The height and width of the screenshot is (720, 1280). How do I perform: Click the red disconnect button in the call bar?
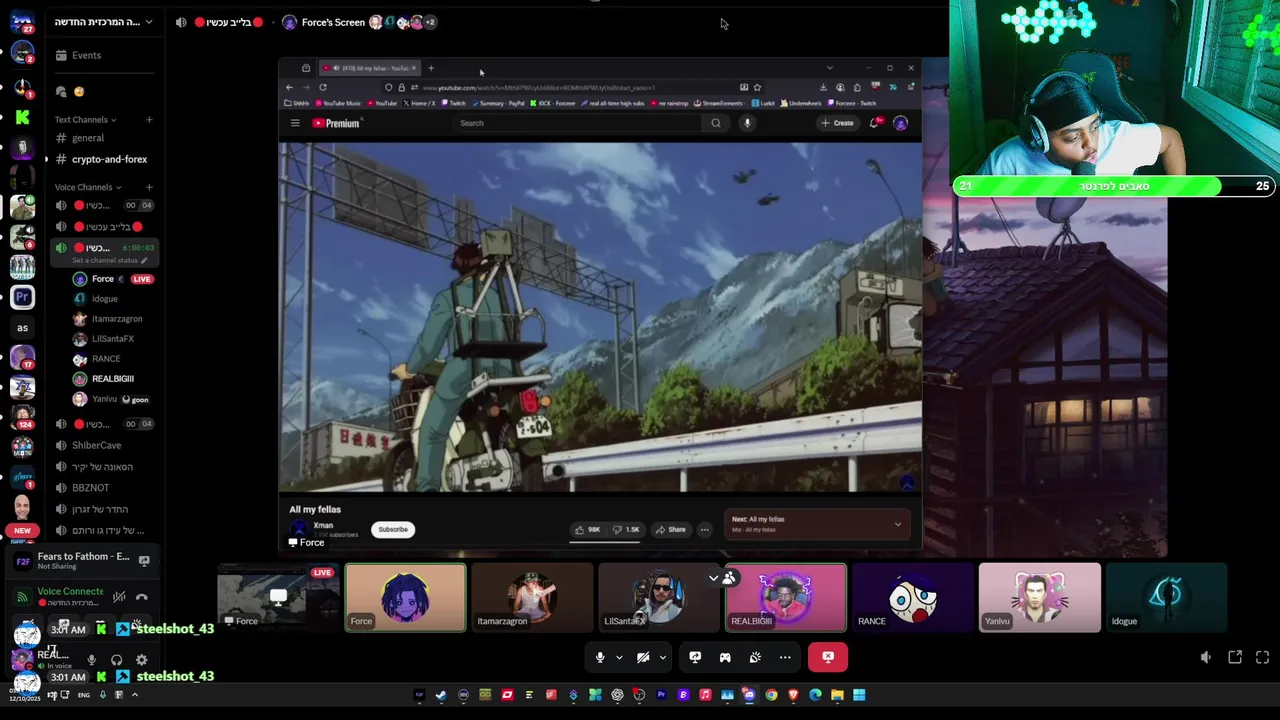pos(828,657)
